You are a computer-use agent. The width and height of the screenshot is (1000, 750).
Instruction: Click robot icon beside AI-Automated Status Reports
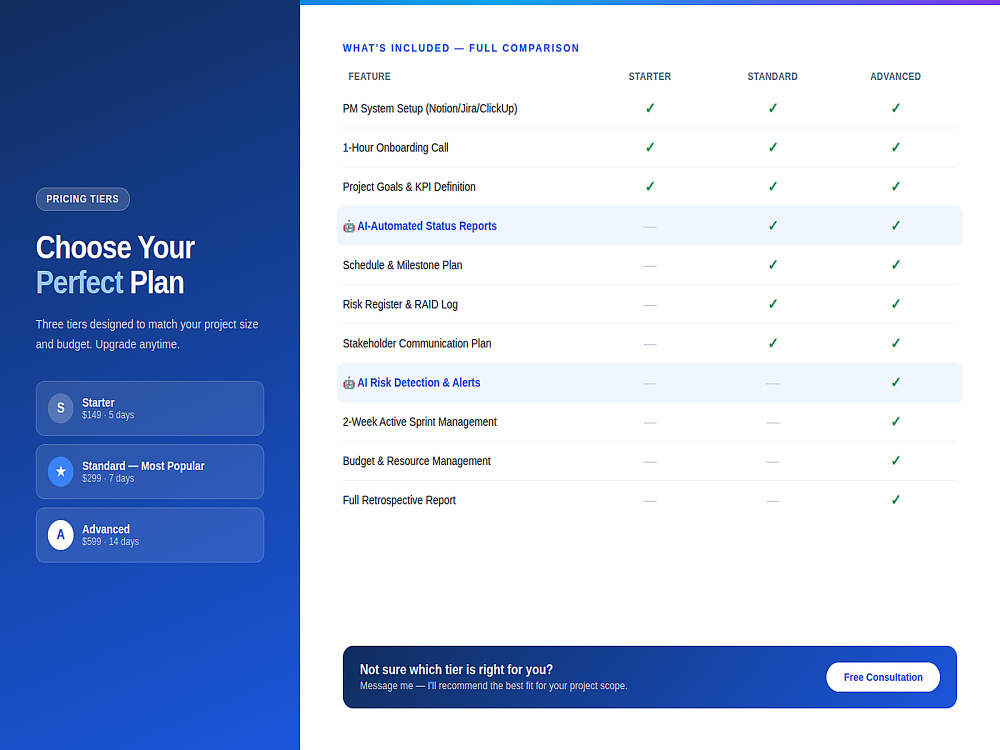coord(349,226)
